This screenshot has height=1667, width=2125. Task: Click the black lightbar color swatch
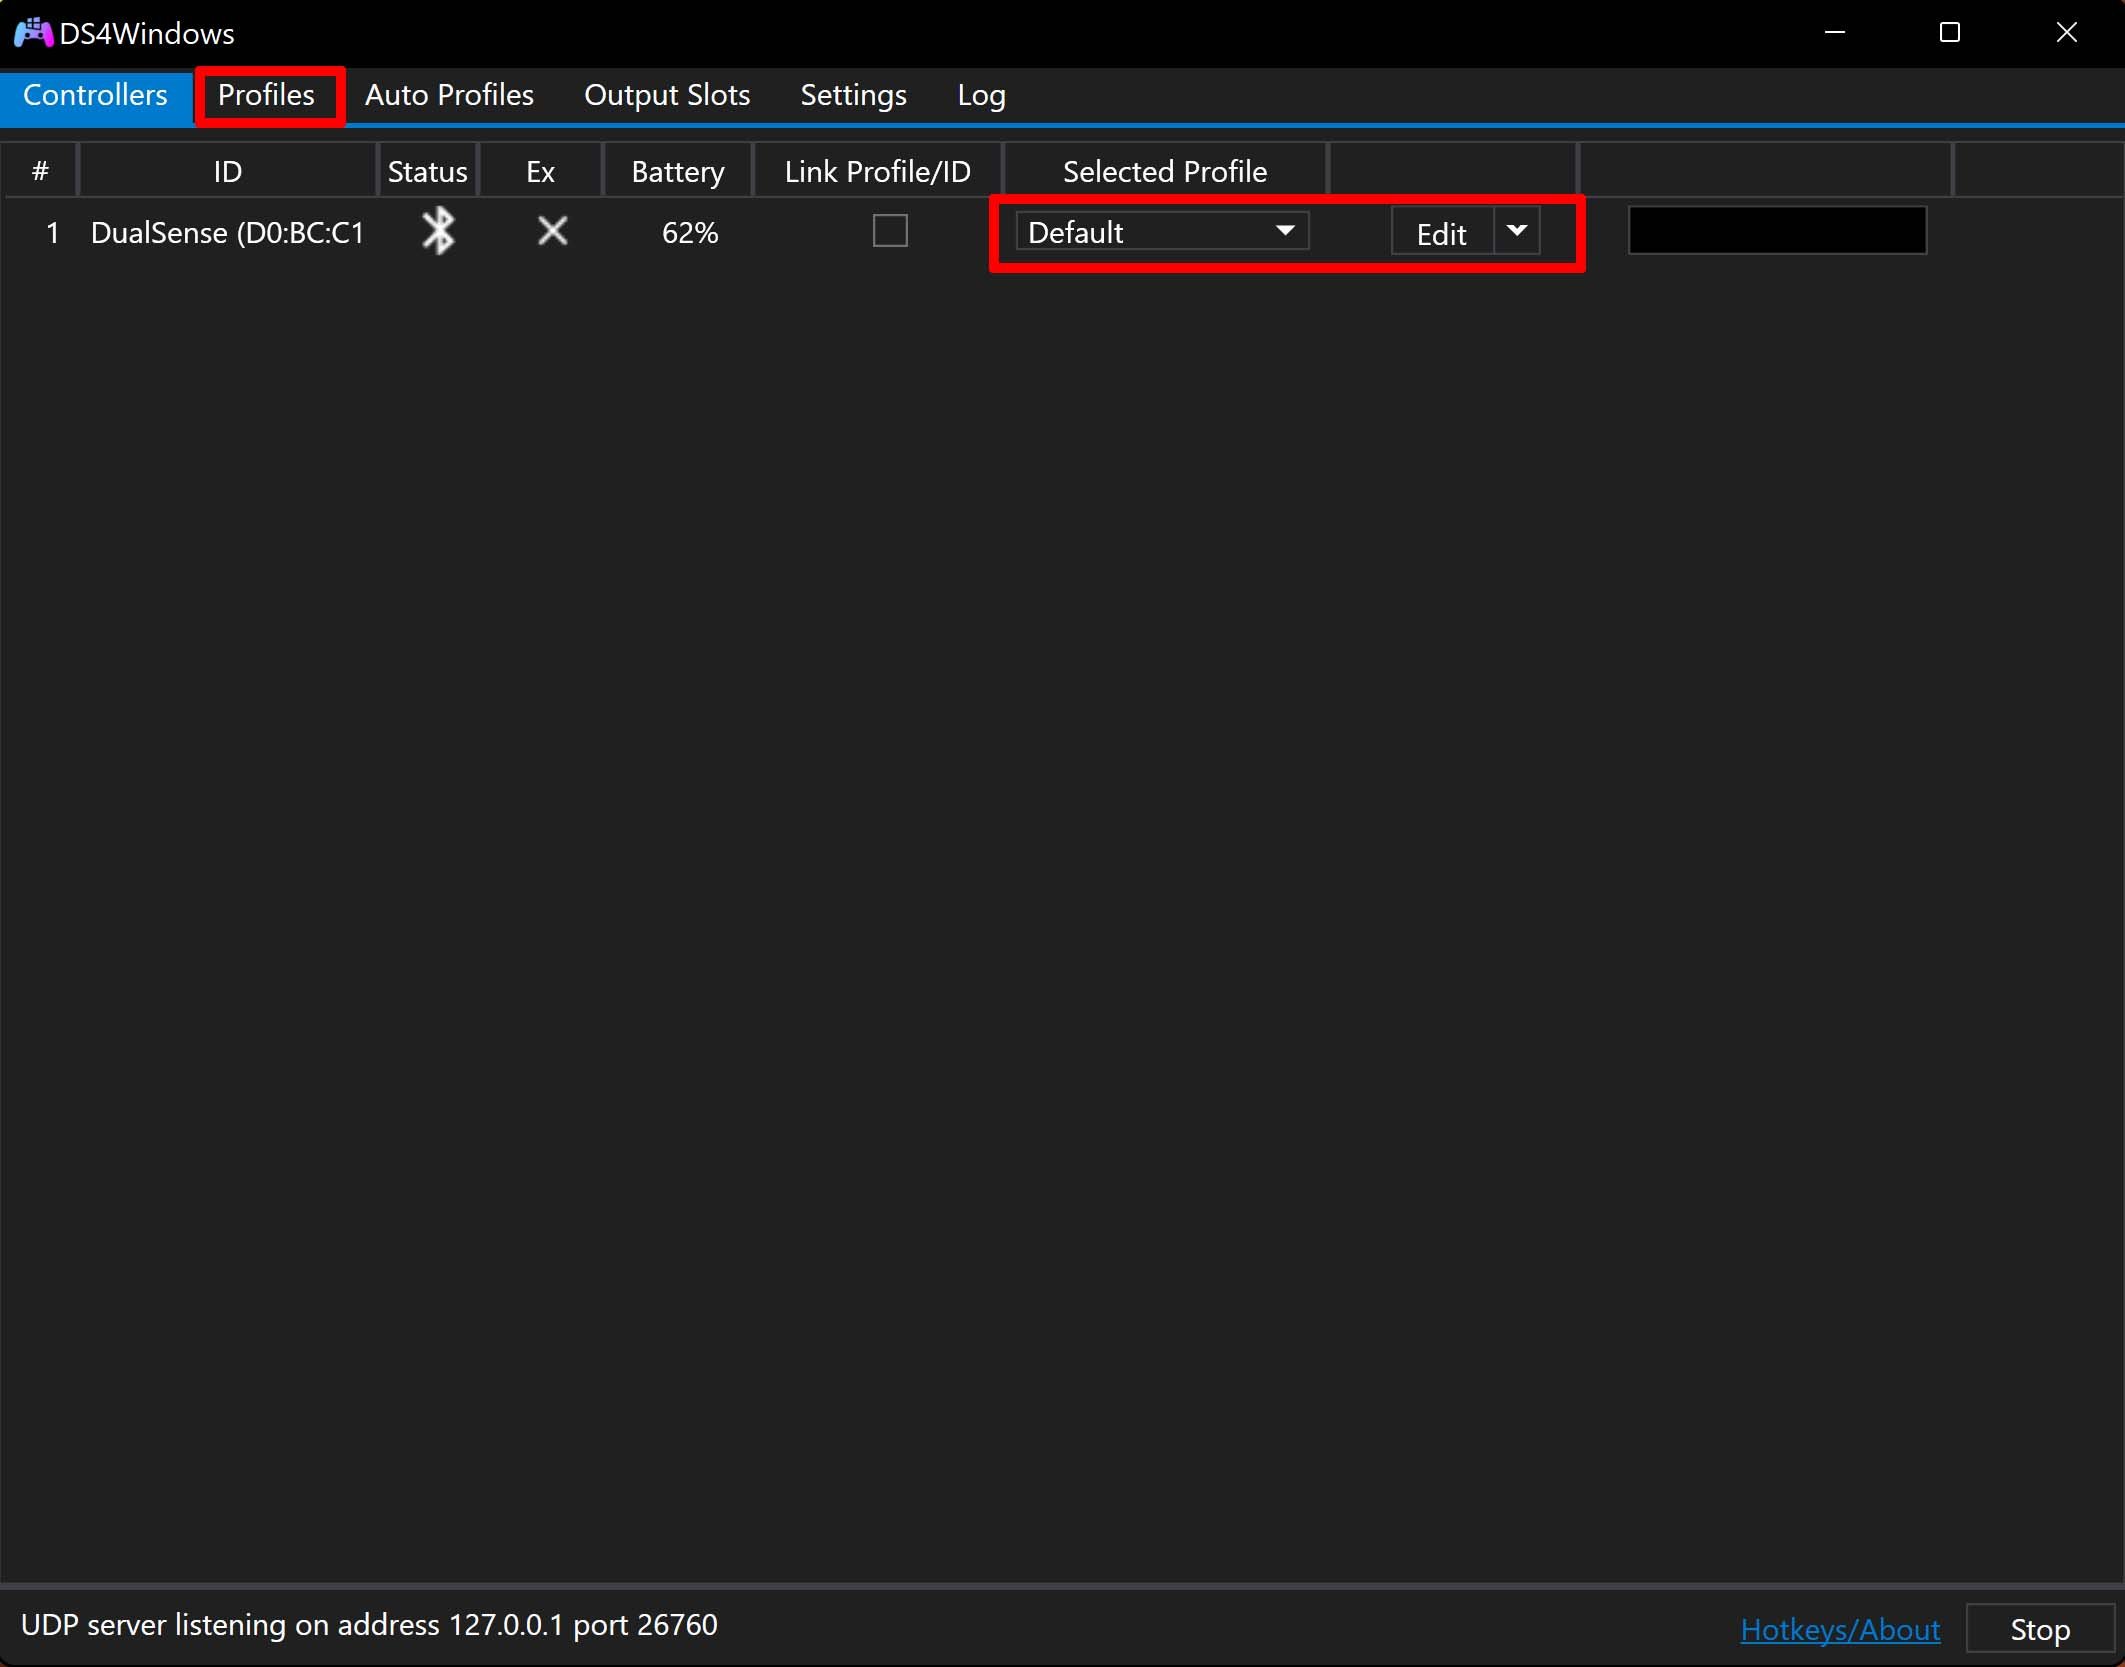point(1777,231)
